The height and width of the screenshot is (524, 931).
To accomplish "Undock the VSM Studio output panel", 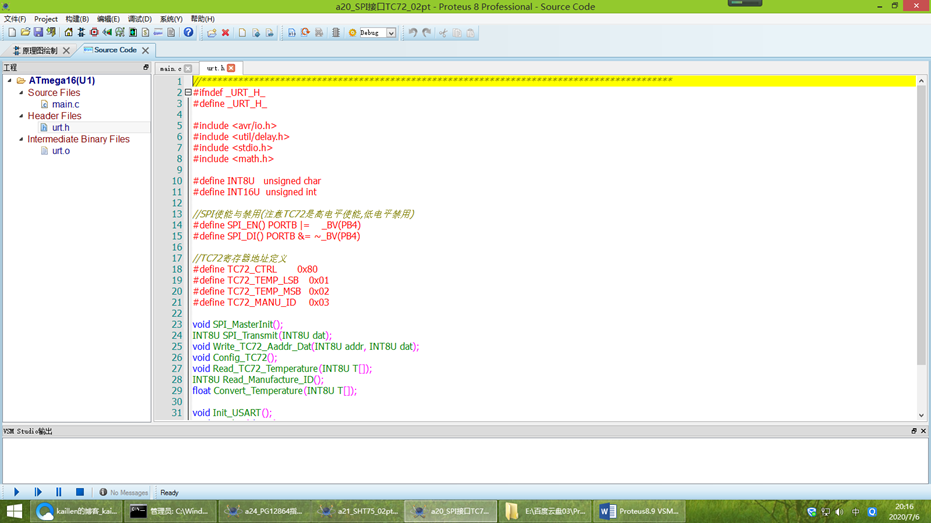I will click(914, 431).
